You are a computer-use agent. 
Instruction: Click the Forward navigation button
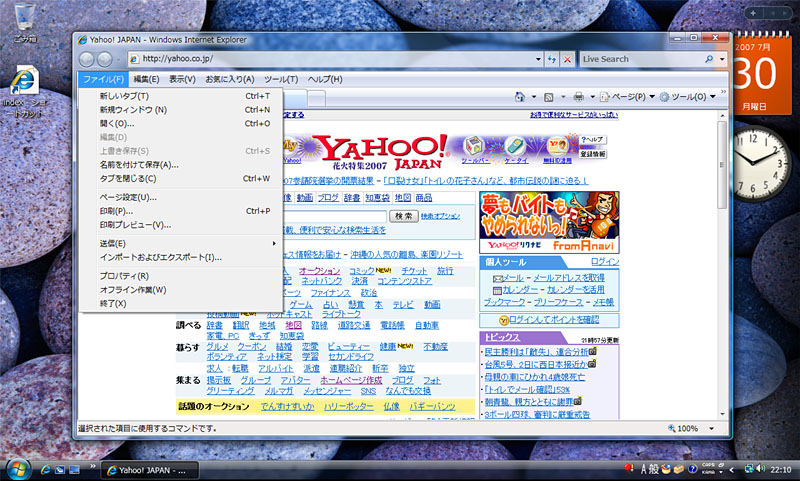pyautogui.click(x=105, y=60)
